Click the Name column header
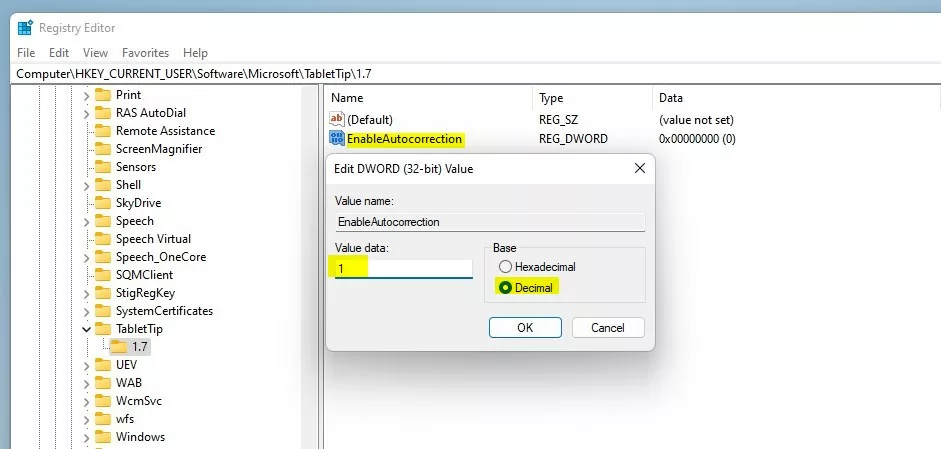Viewport: 941px width, 449px height. (428, 98)
